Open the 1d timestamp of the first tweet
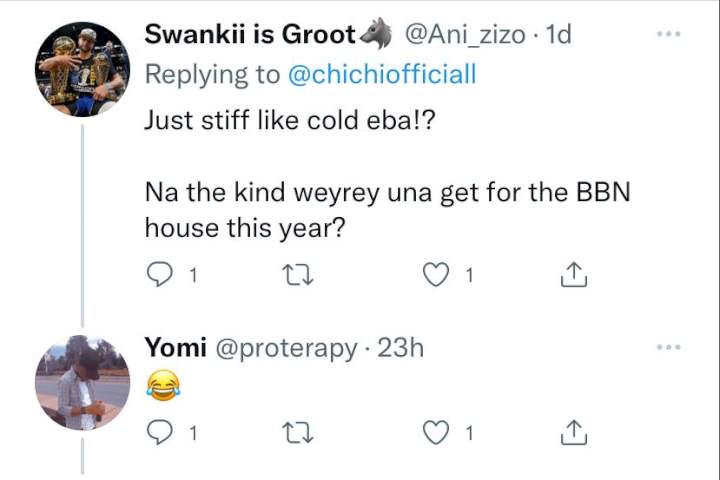 pos(558,34)
